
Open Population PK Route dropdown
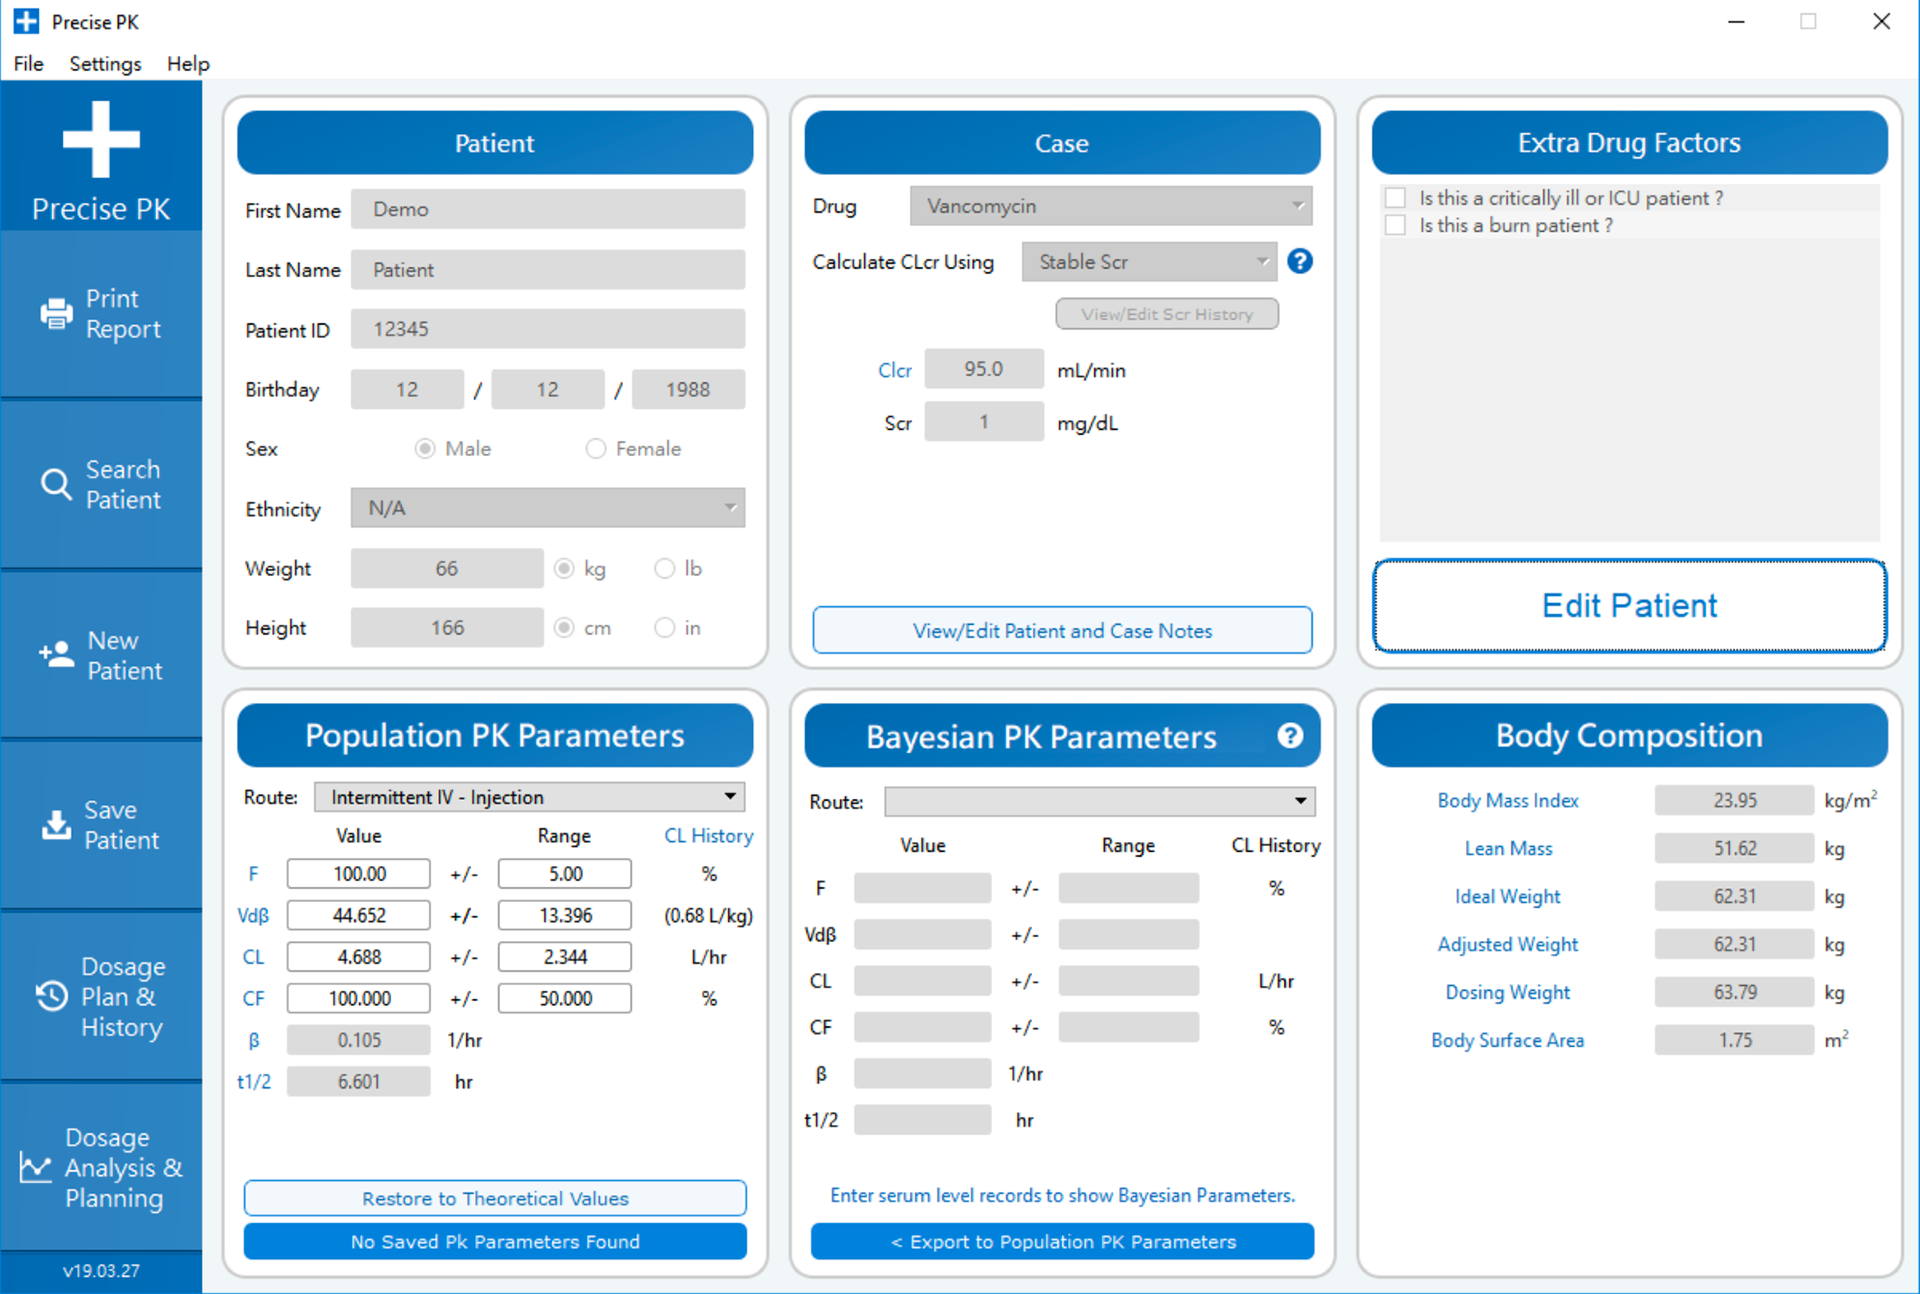pyautogui.click(x=530, y=797)
